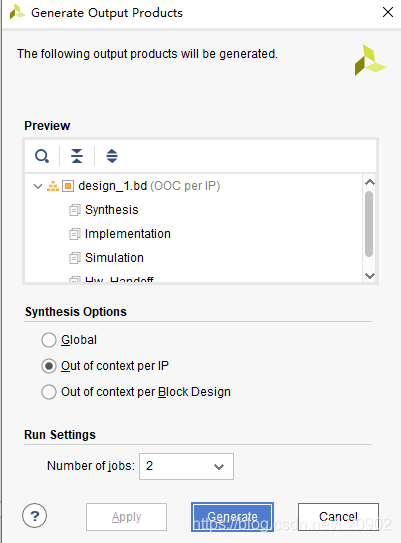This screenshot has width=401, height=543.
Task: Collapse the design_1.bd tree node
Action: (x=38, y=186)
